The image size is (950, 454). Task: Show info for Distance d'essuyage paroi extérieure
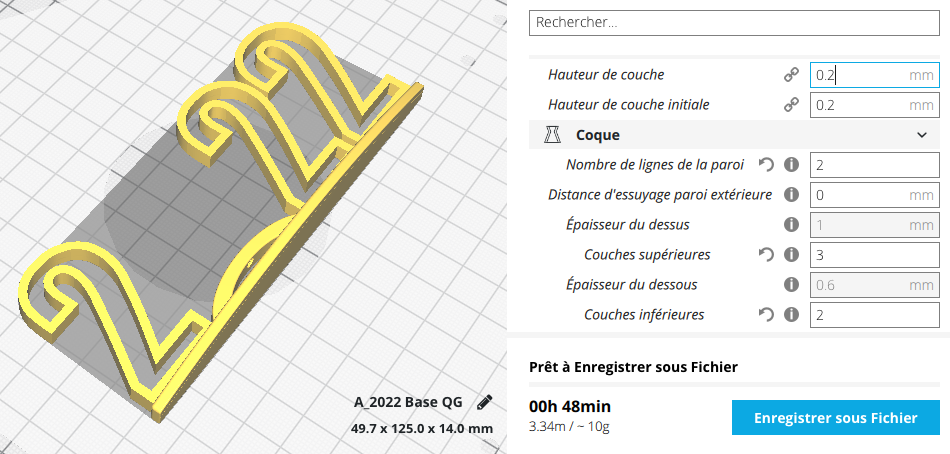pos(791,195)
